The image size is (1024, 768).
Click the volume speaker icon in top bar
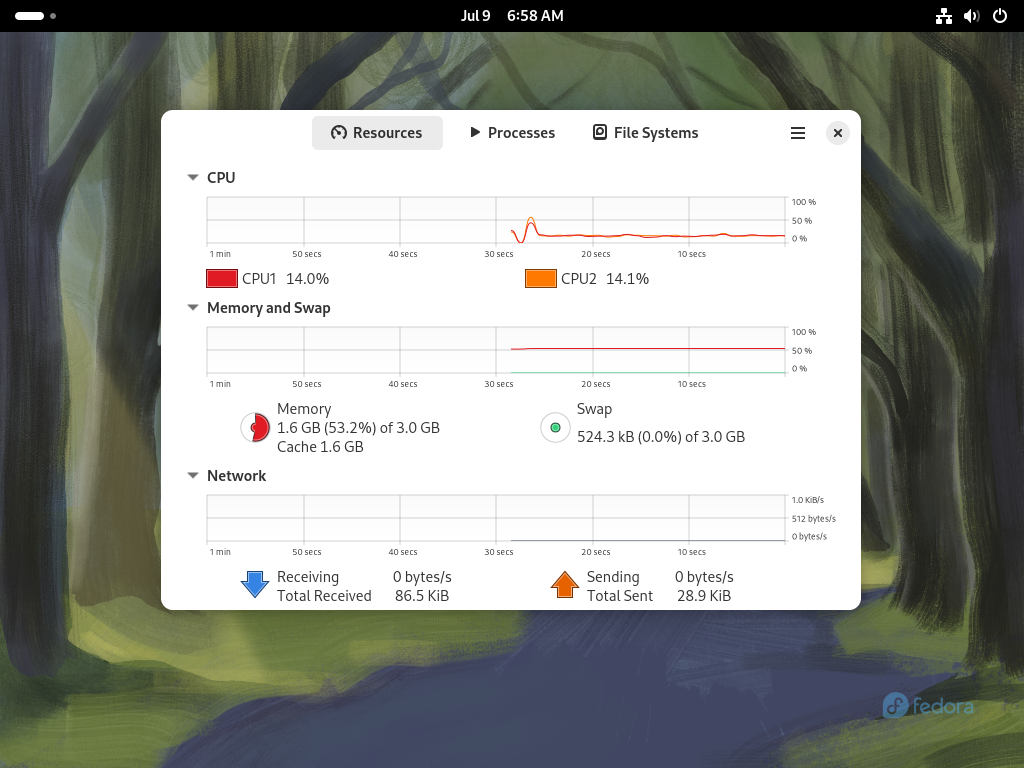point(972,16)
